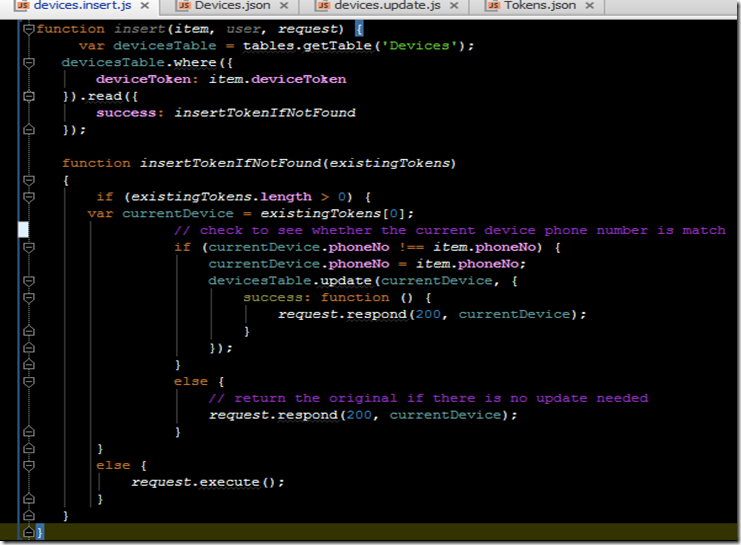This screenshot has height=545, width=741.
Task: Click 'request.respond' below the return original comment
Action: point(273,415)
